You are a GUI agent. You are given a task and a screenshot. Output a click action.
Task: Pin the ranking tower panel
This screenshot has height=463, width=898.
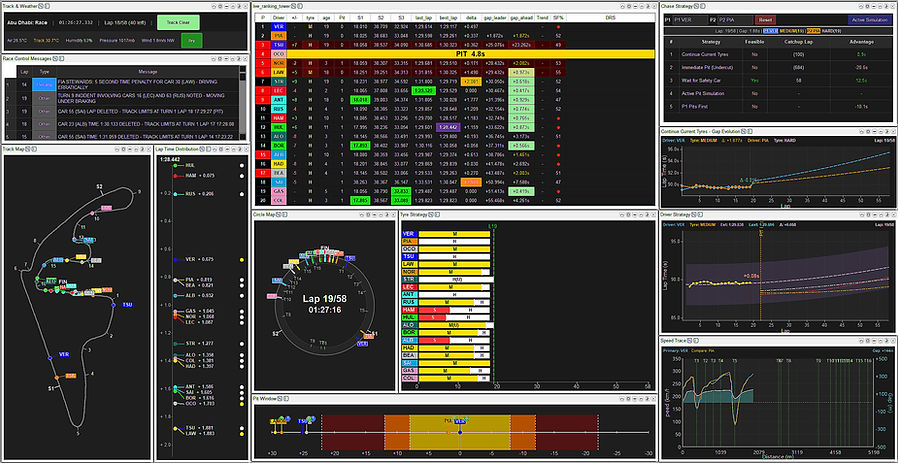point(646,6)
